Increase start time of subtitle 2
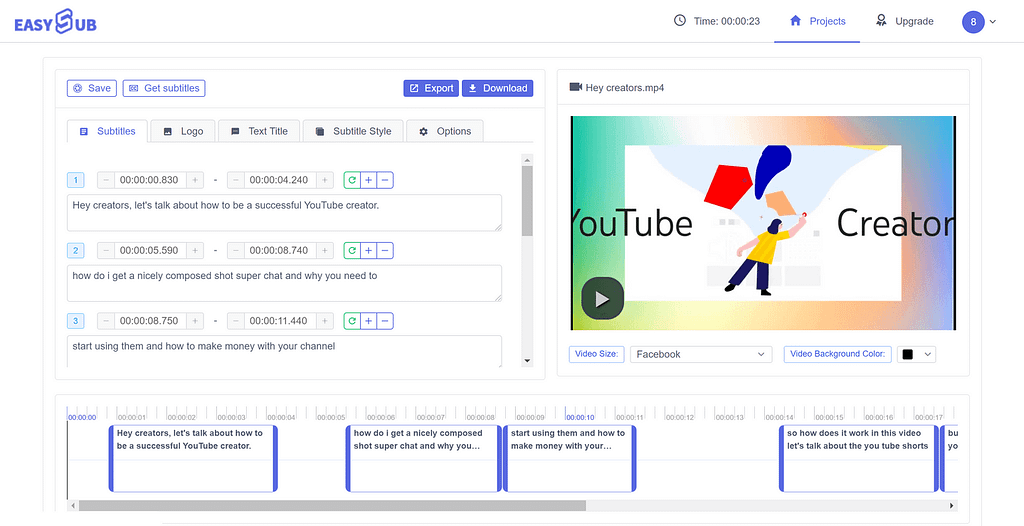The height and width of the screenshot is (526, 1024). [195, 250]
